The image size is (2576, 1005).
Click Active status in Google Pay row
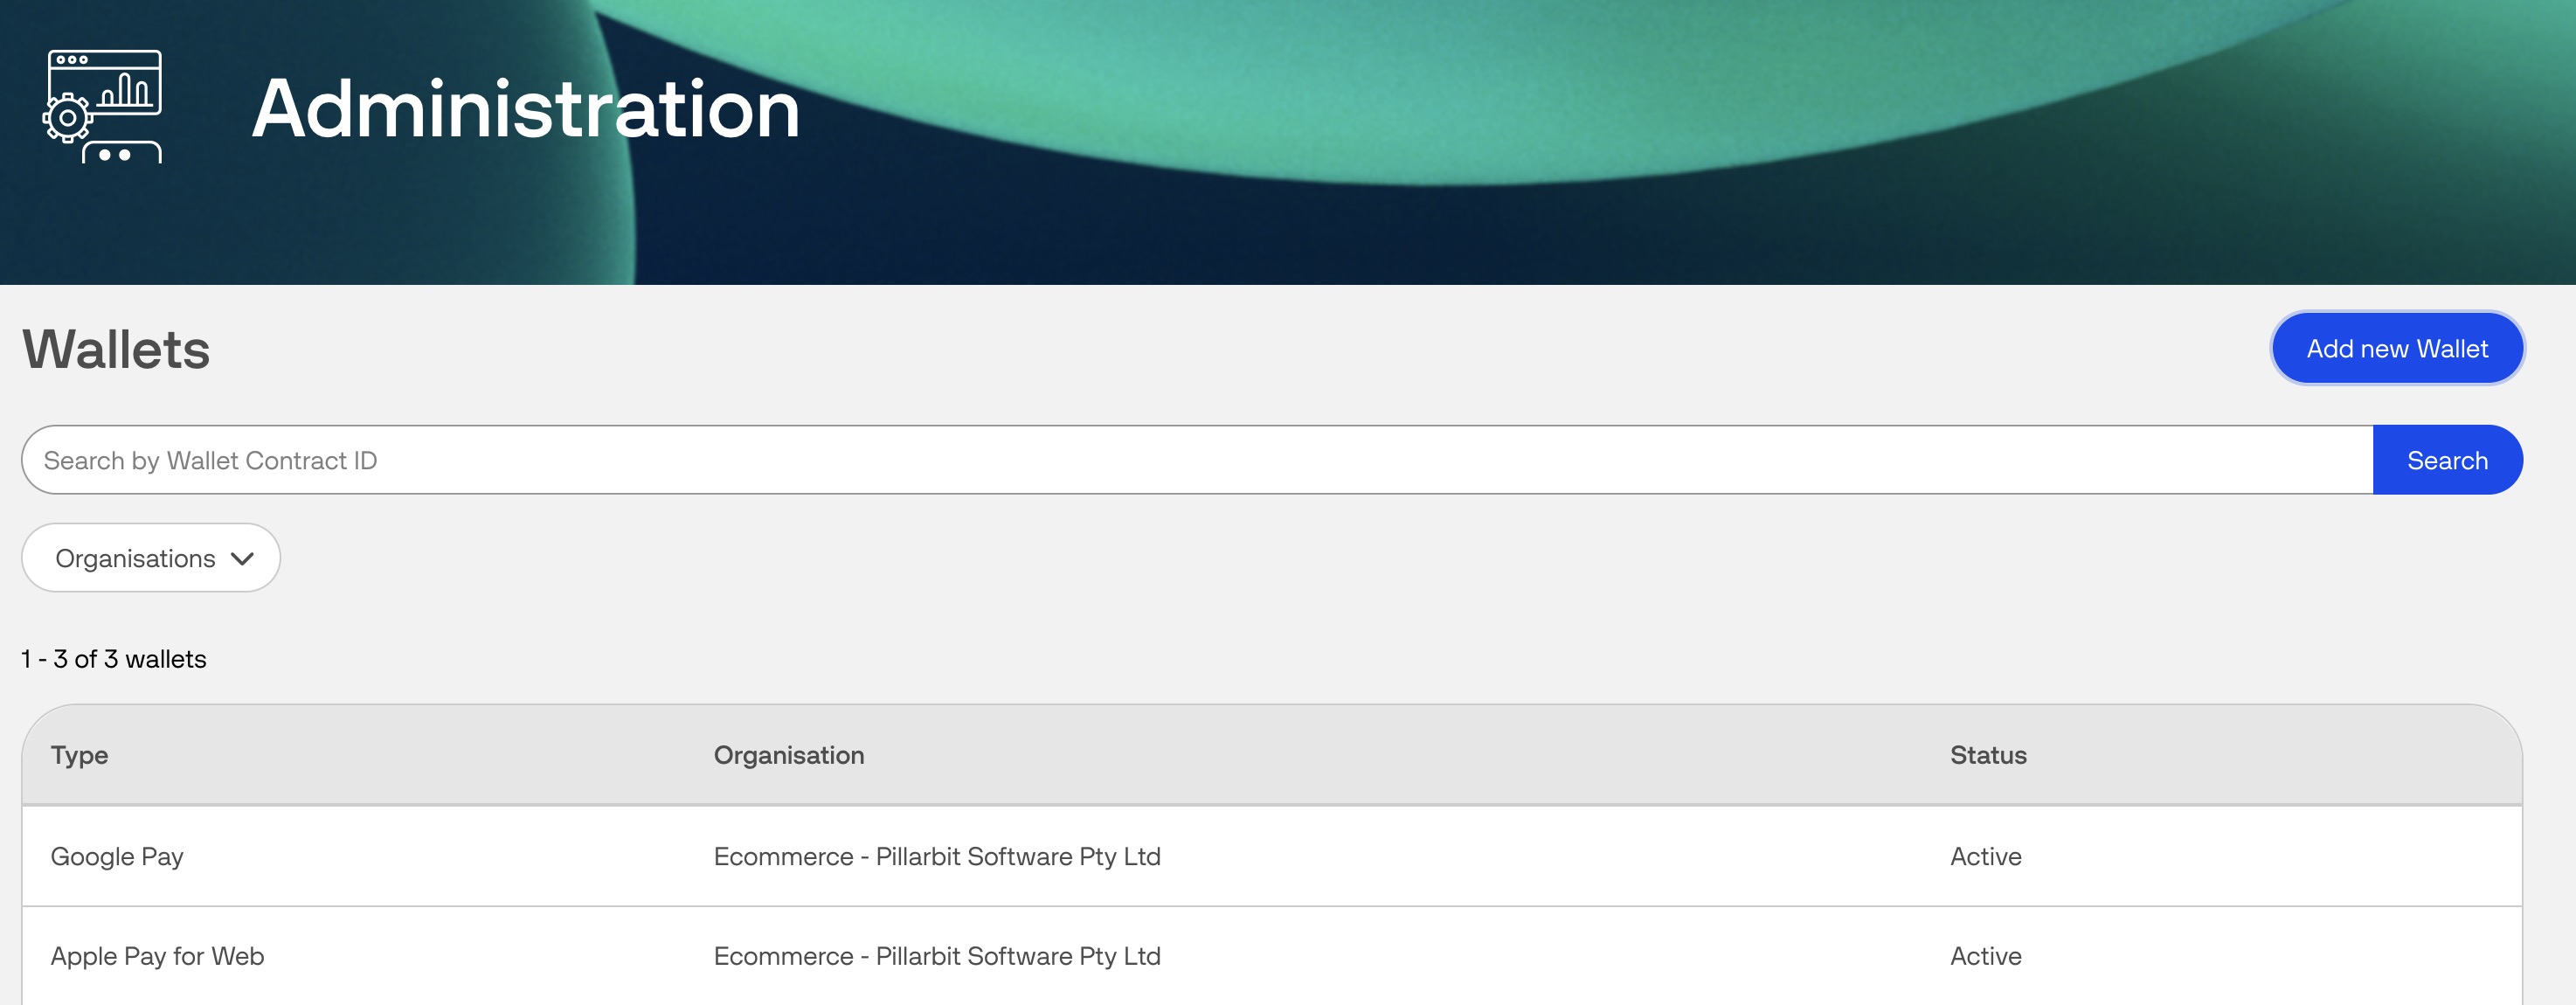click(1985, 856)
